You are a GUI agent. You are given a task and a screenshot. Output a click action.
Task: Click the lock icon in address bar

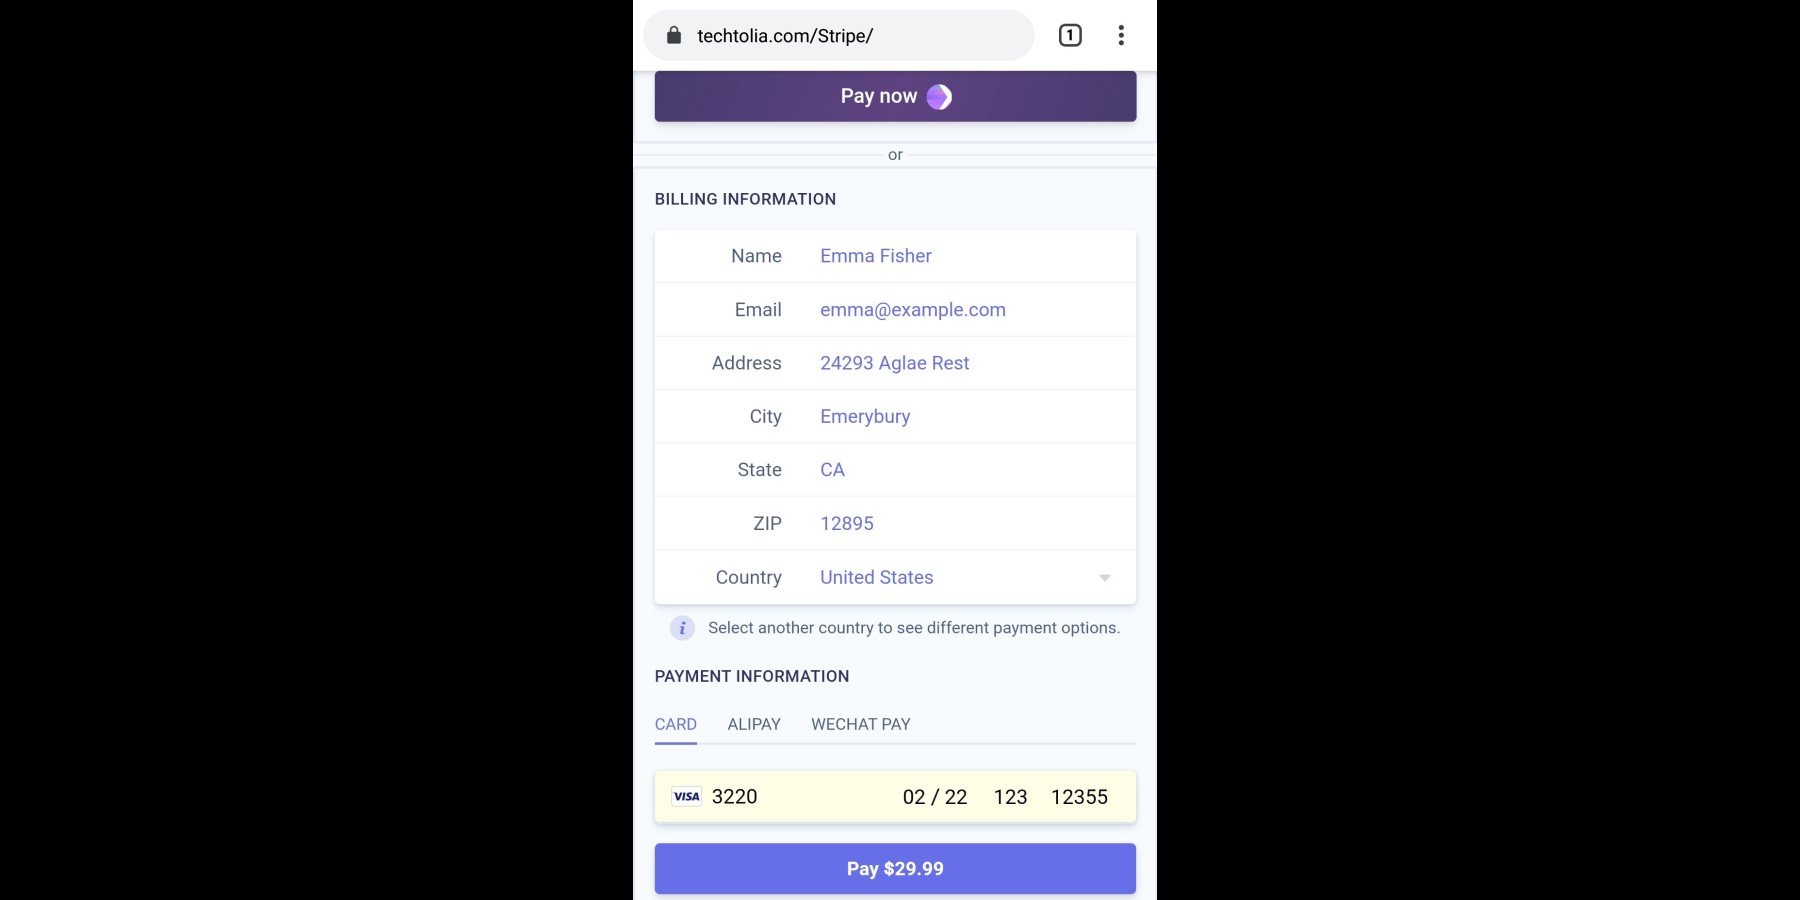point(674,36)
